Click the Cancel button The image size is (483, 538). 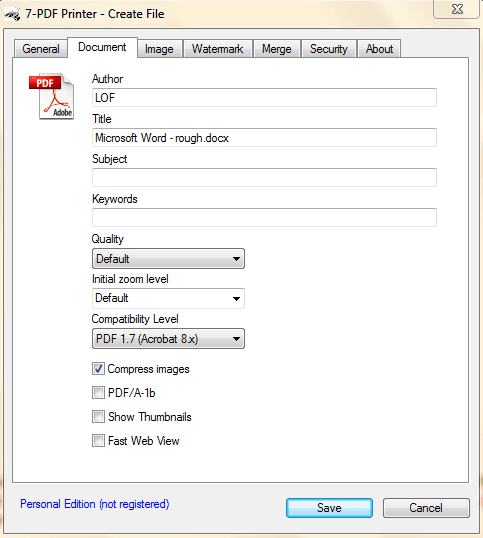point(426,508)
